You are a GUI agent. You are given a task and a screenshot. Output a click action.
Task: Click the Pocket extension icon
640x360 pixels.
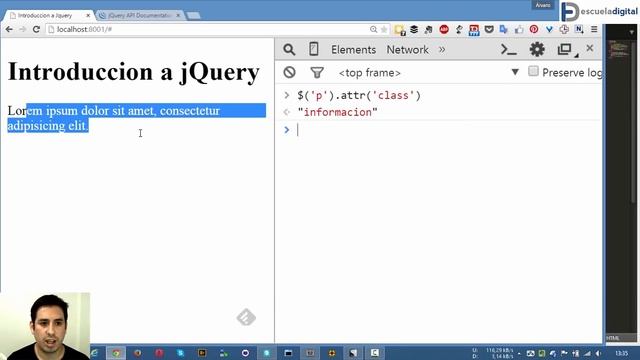(489, 29)
